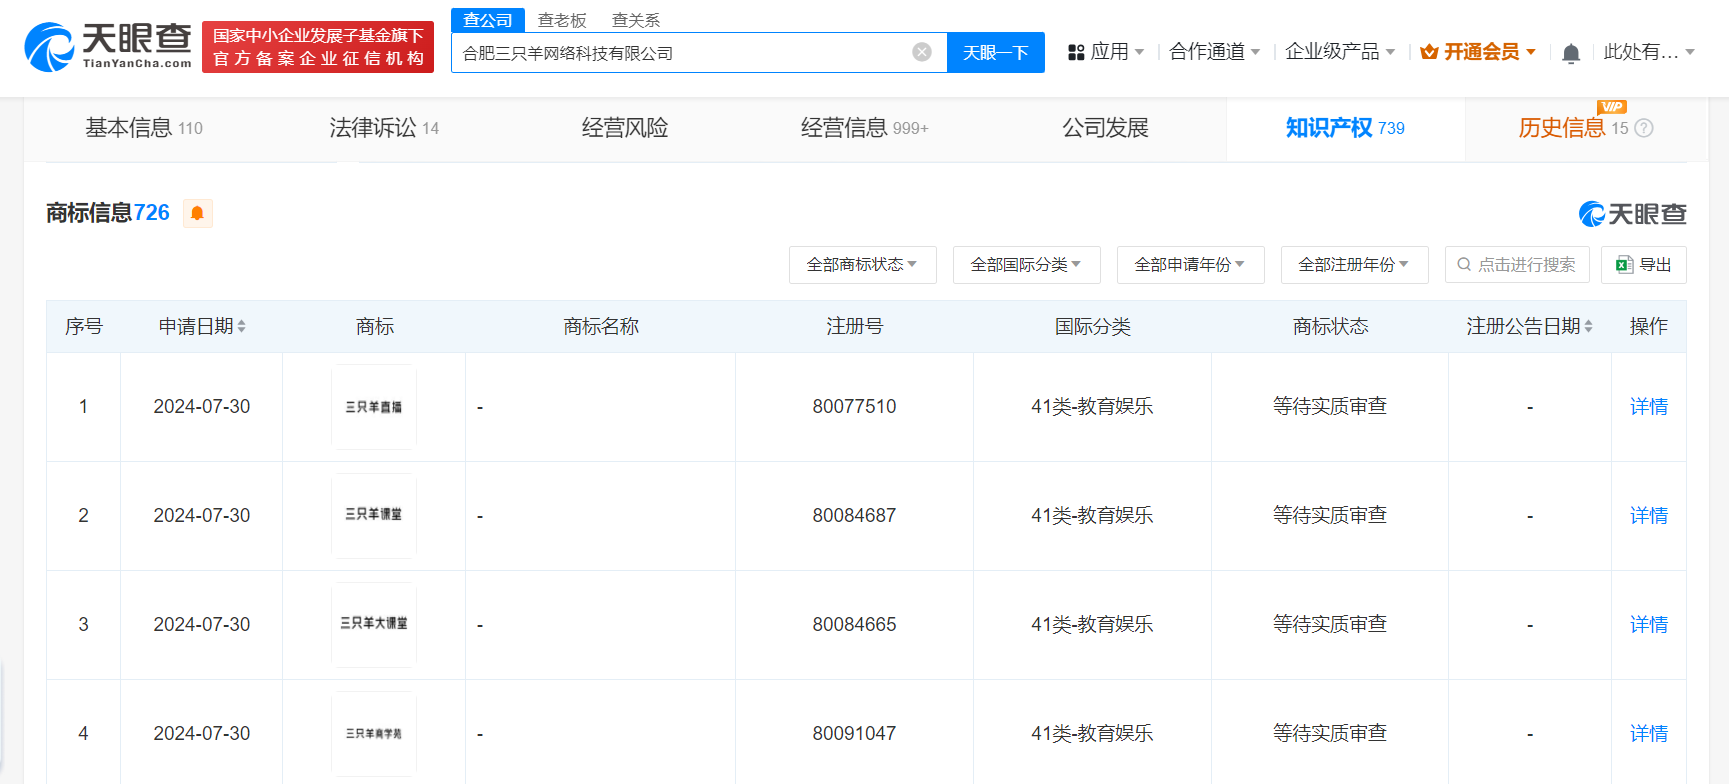Switch to the 经营风险 tab
This screenshot has width=1729, height=784.
pyautogui.click(x=625, y=128)
